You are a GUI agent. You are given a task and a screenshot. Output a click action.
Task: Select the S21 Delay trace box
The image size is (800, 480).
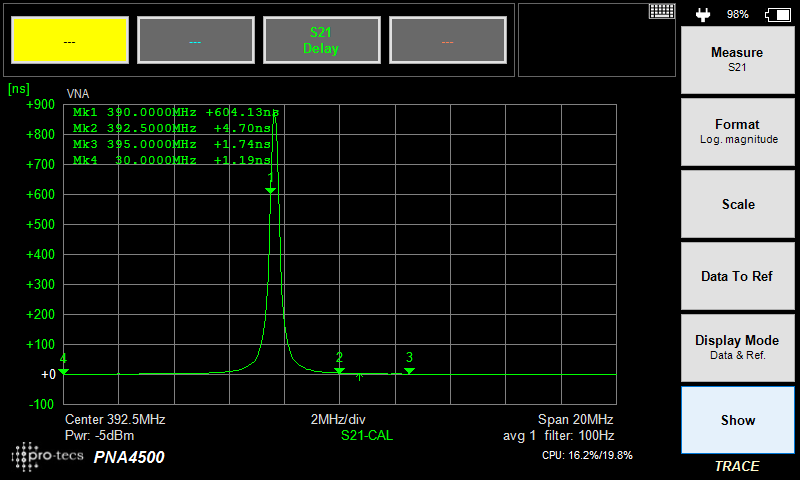[x=321, y=41]
